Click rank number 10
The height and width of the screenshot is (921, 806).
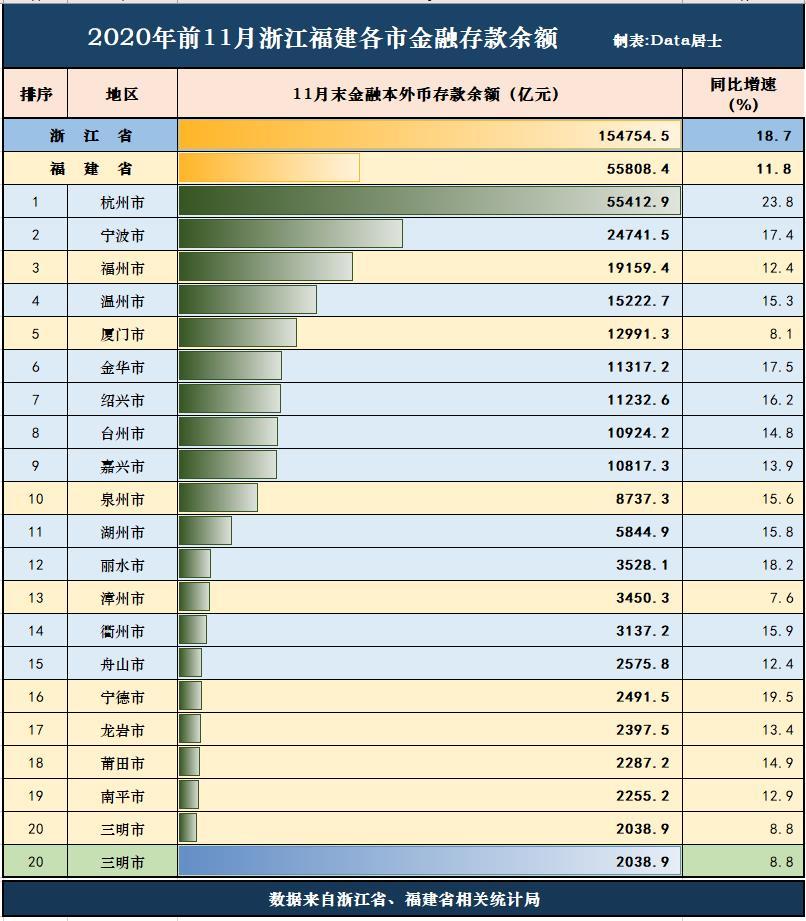click(35, 499)
